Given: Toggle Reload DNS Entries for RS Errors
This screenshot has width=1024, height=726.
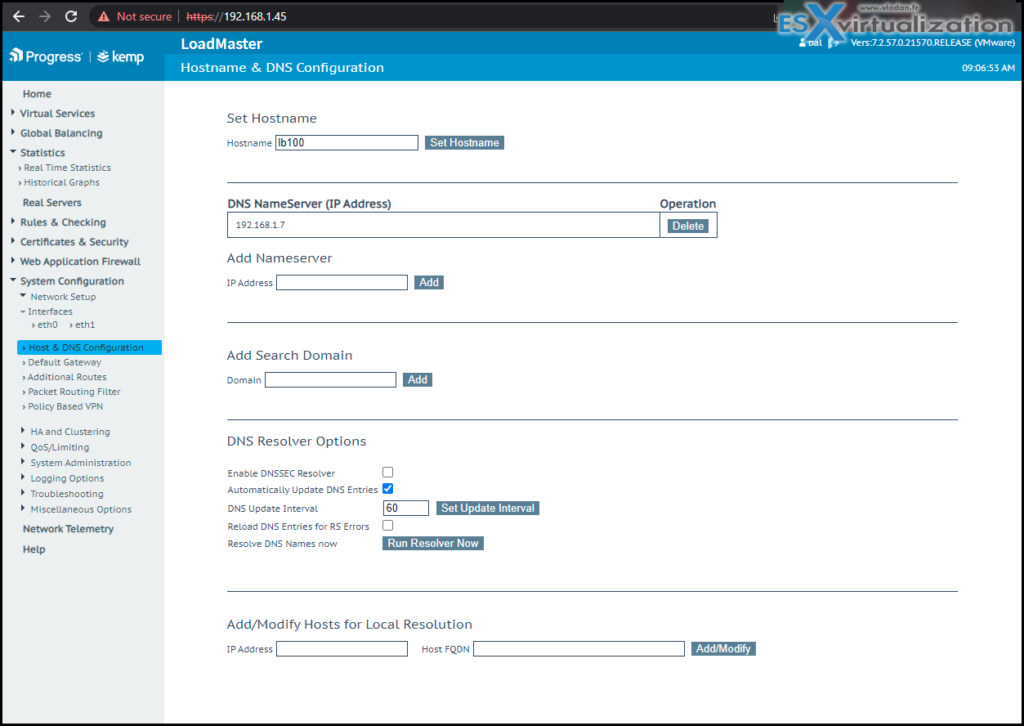Looking at the screenshot, I should (x=388, y=525).
